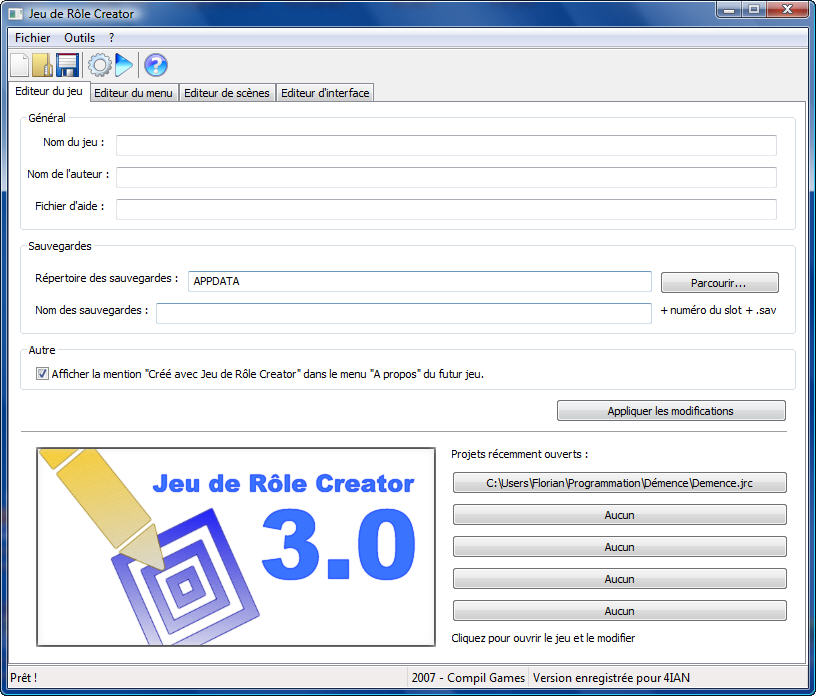
Task: Click the New project blank page icon
Action: pyautogui.click(x=20, y=65)
